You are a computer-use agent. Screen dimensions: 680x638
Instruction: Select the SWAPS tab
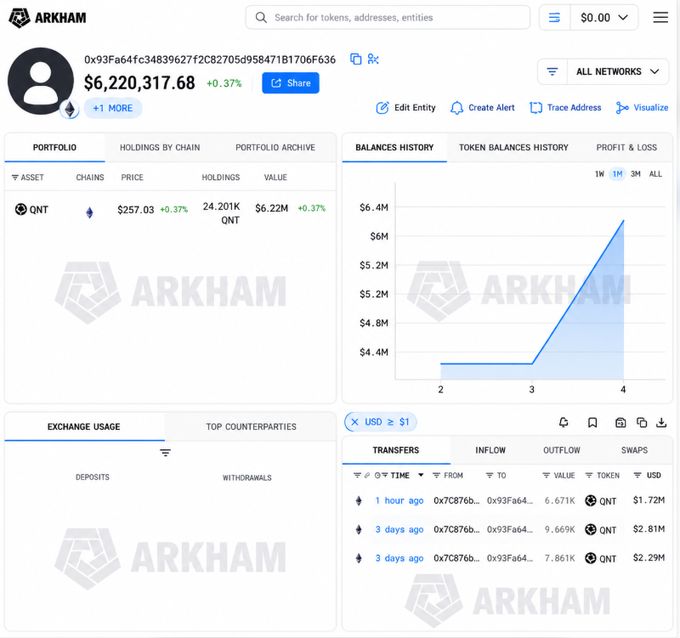634,450
